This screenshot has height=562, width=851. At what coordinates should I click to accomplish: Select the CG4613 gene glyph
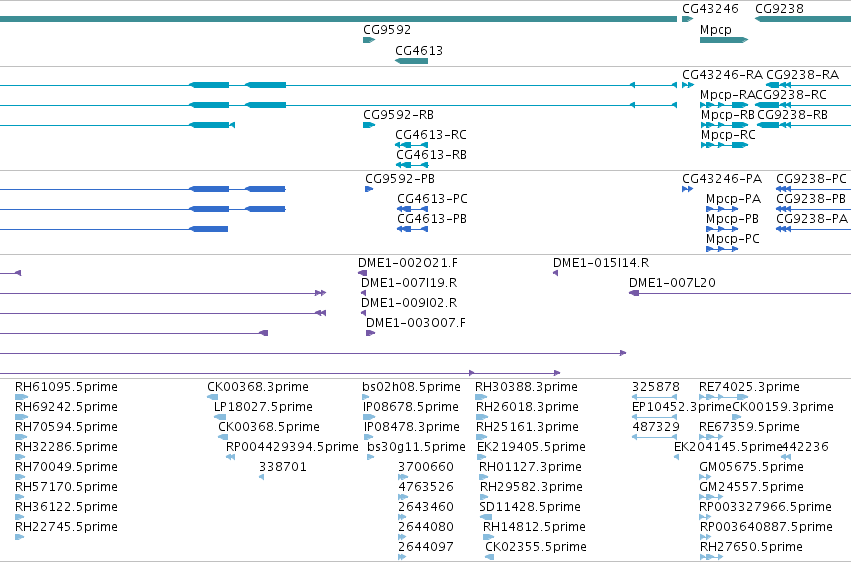click(411, 61)
